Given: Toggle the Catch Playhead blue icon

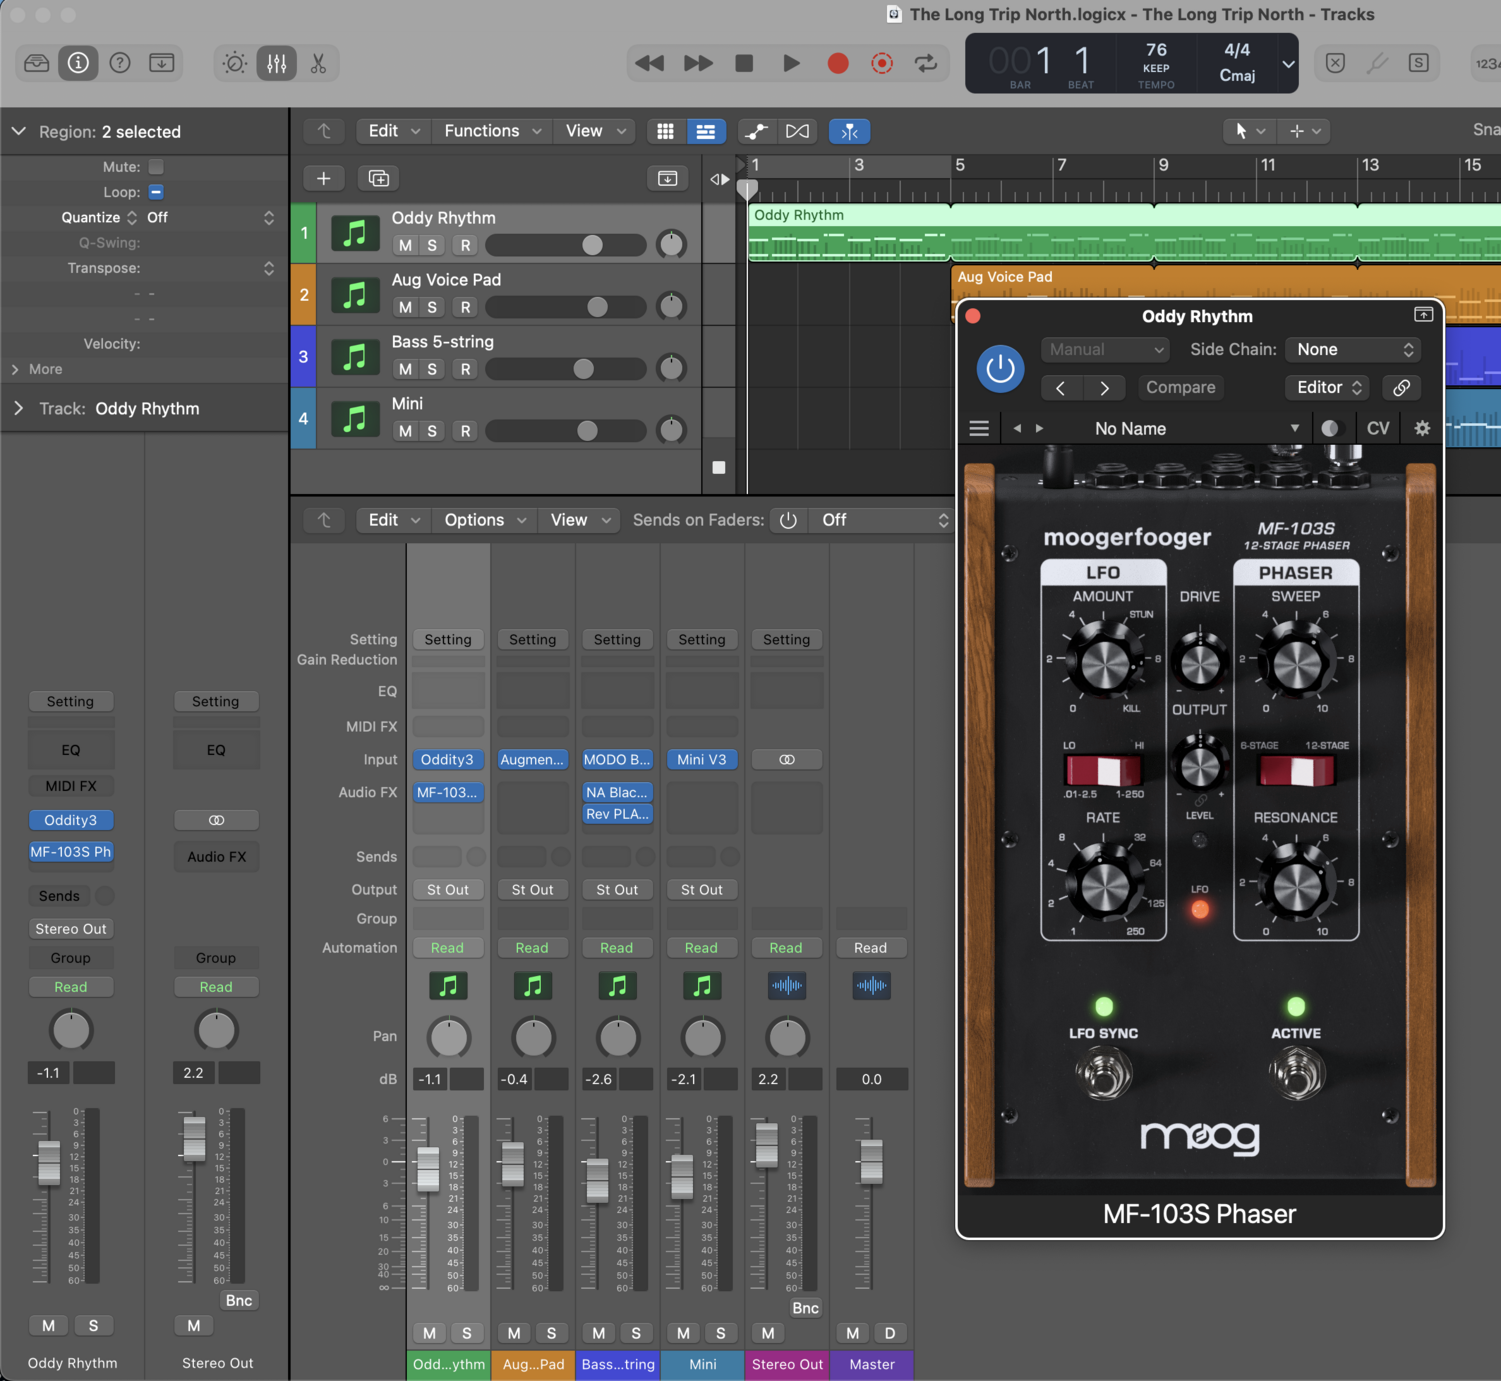Looking at the screenshot, I should [x=849, y=131].
